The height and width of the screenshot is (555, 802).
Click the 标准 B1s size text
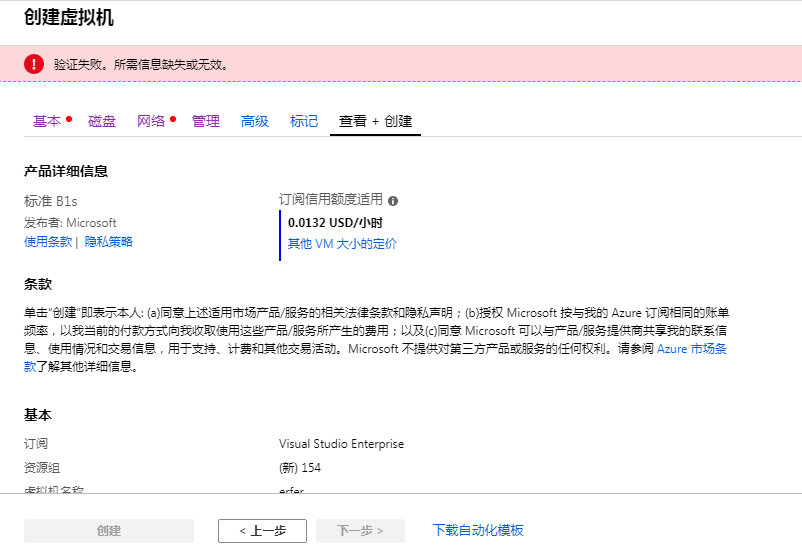coord(51,201)
